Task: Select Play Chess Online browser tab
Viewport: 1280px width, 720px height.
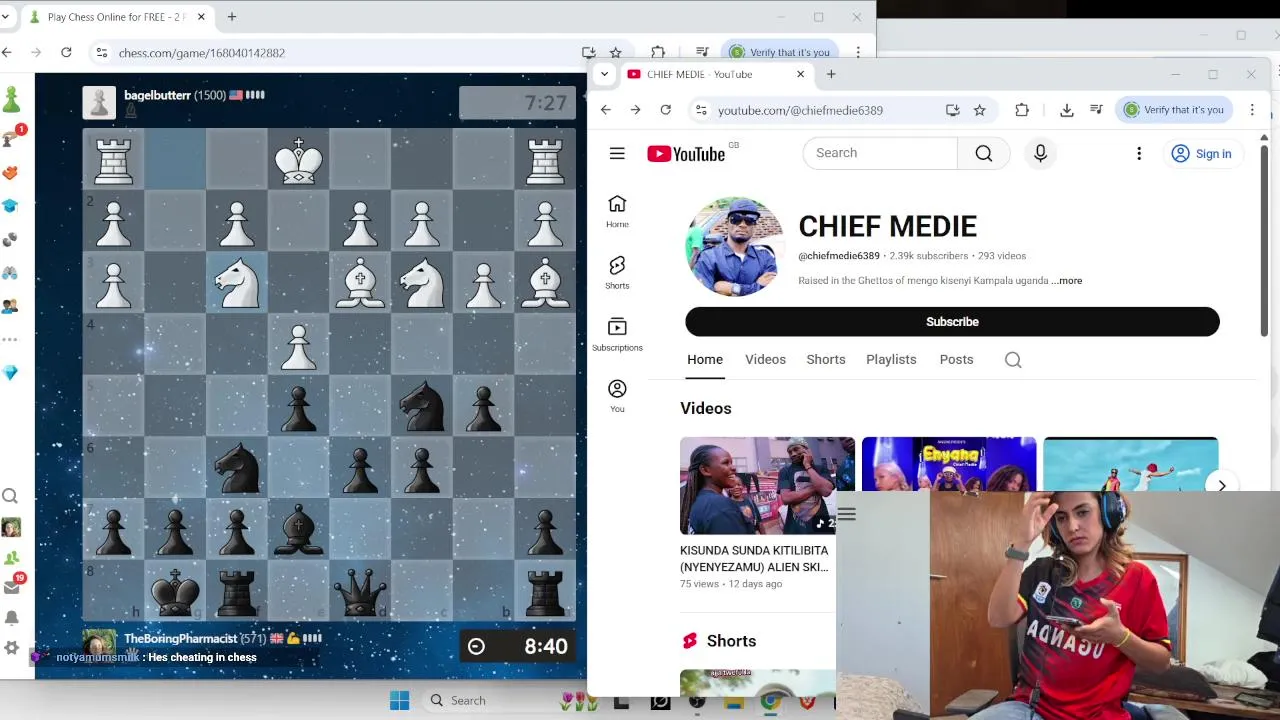Action: point(115,17)
